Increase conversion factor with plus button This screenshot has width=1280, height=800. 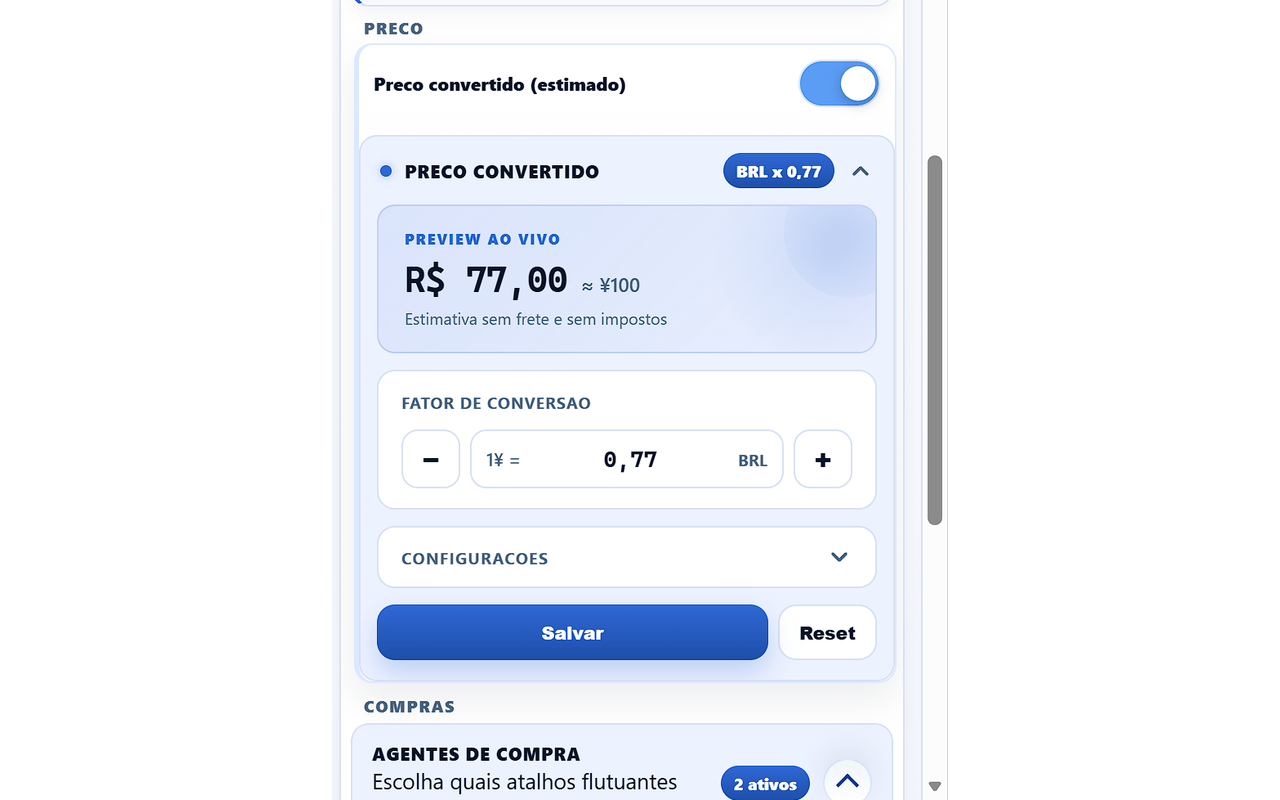(822, 459)
